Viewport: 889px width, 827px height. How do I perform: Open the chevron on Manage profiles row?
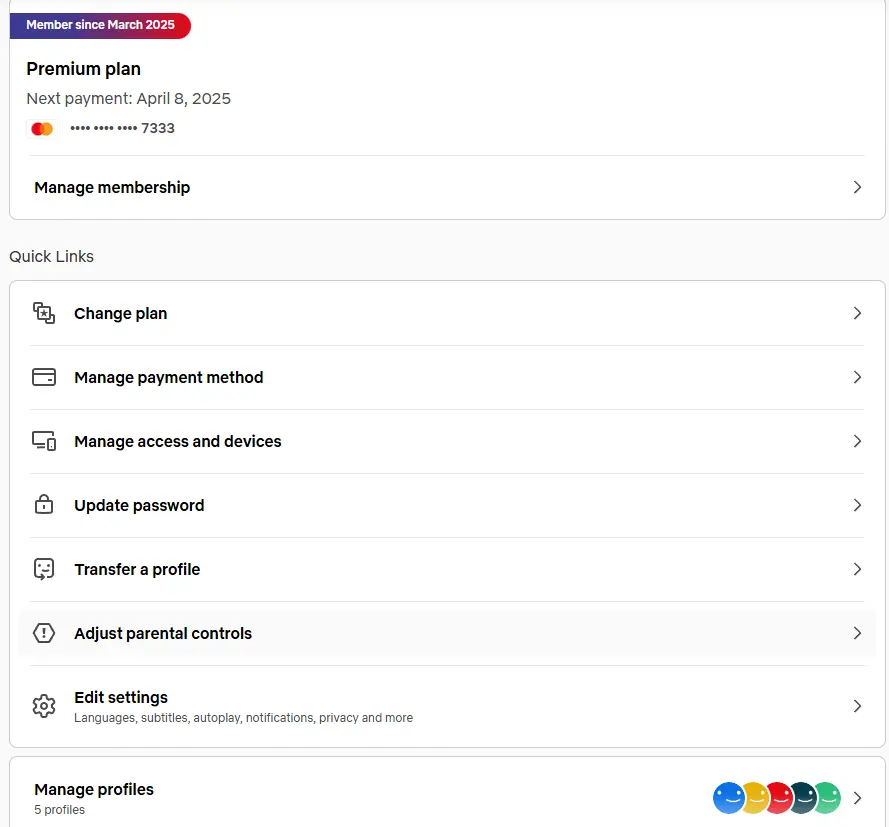857,798
